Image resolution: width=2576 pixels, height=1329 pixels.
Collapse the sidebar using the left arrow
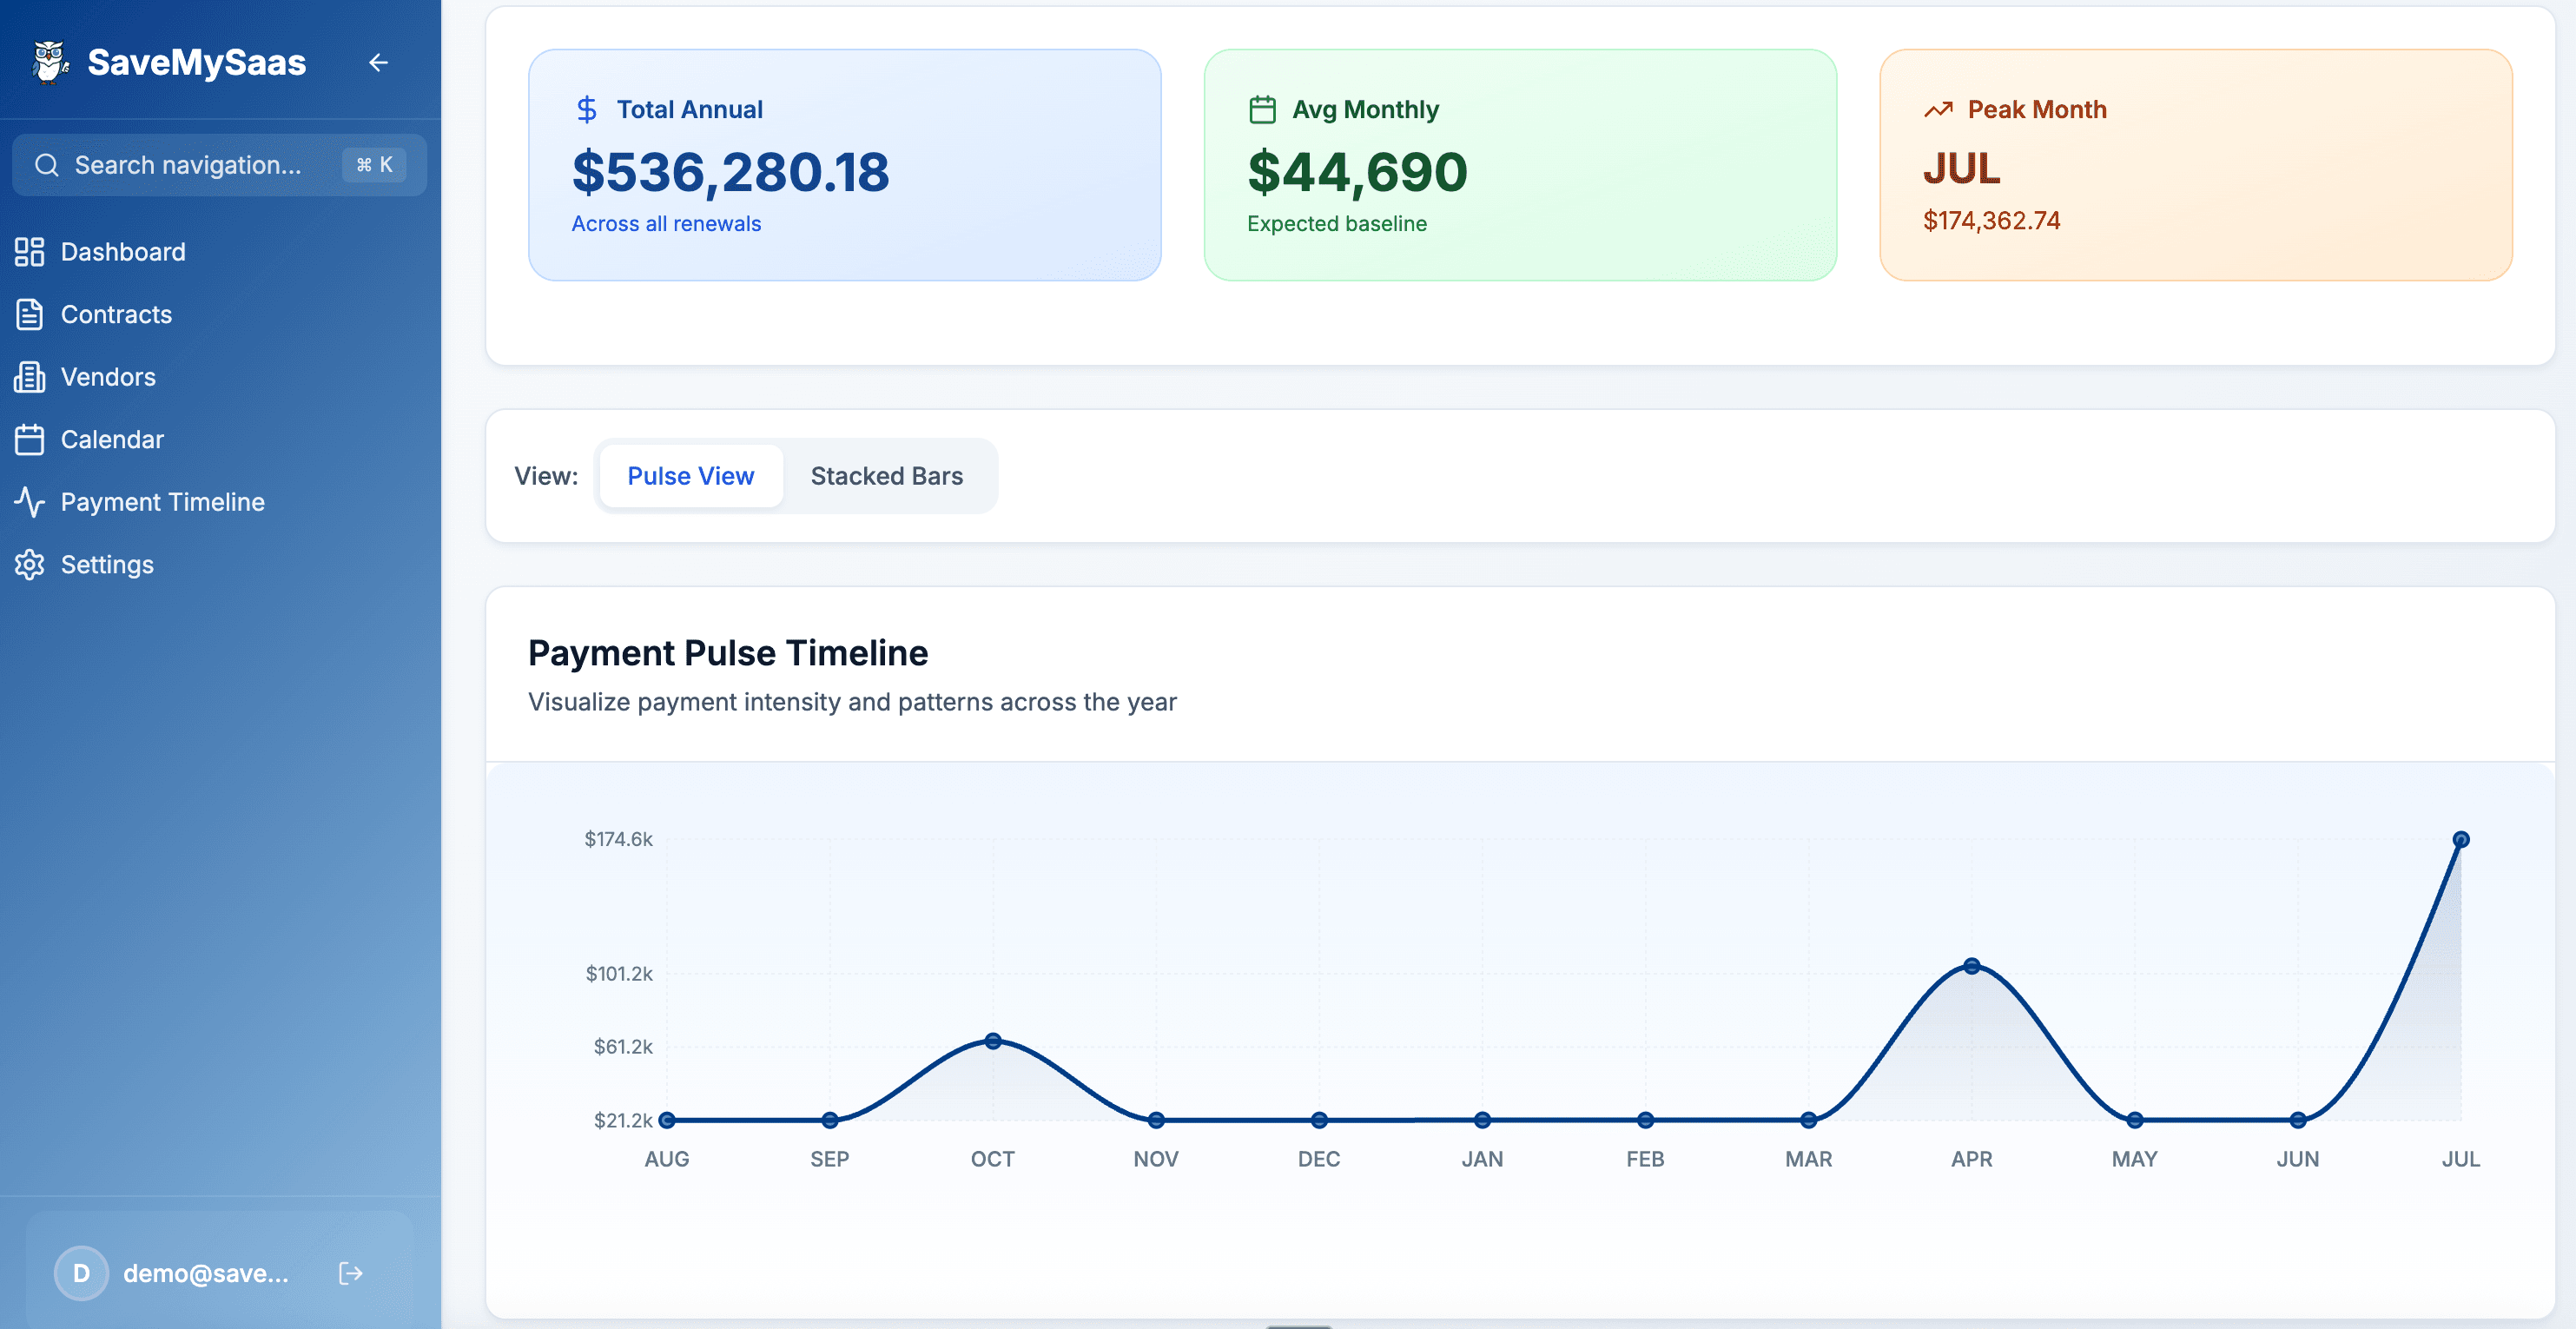378,62
